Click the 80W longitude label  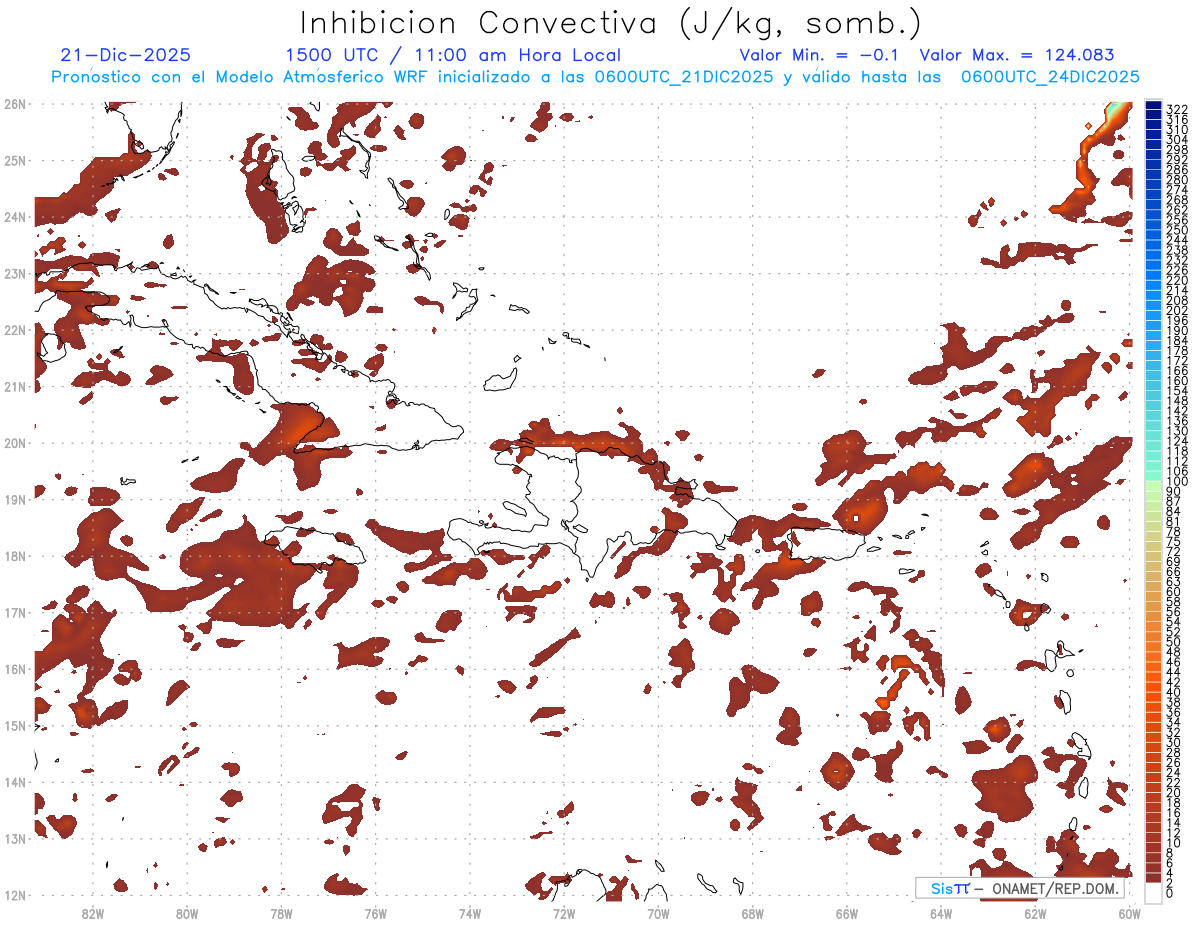coord(186,912)
